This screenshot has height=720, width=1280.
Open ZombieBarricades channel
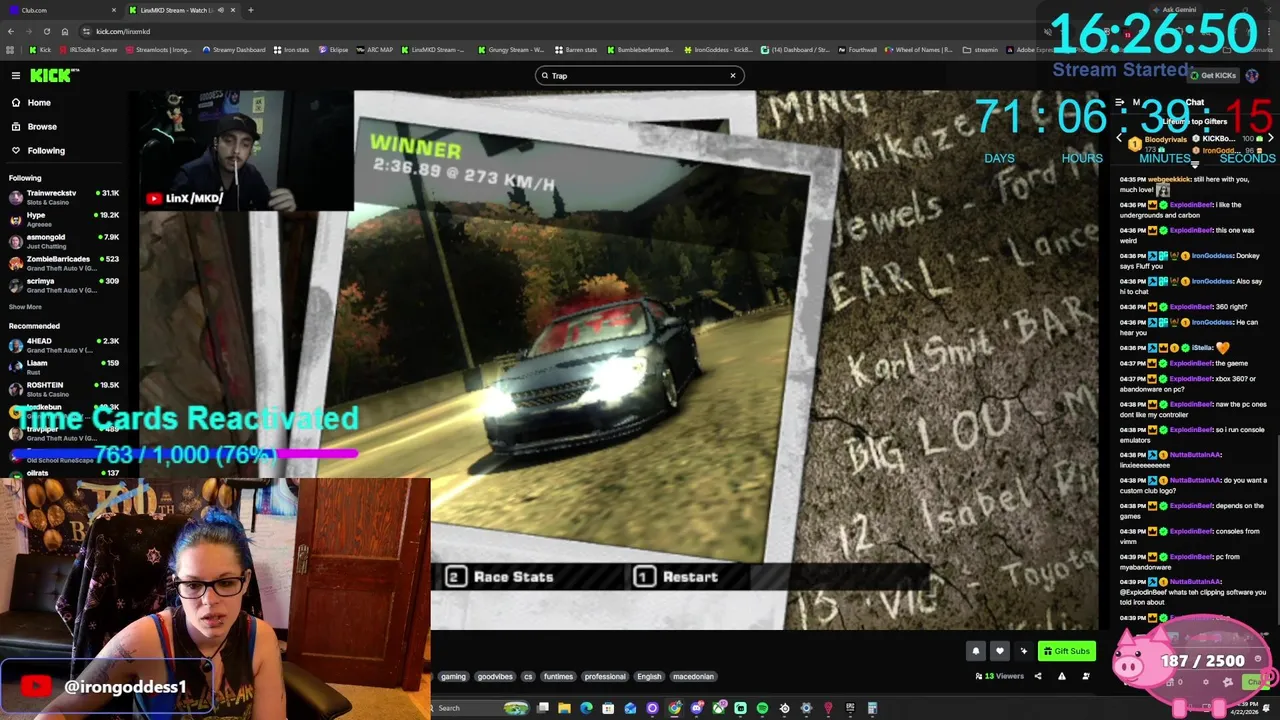62,263
